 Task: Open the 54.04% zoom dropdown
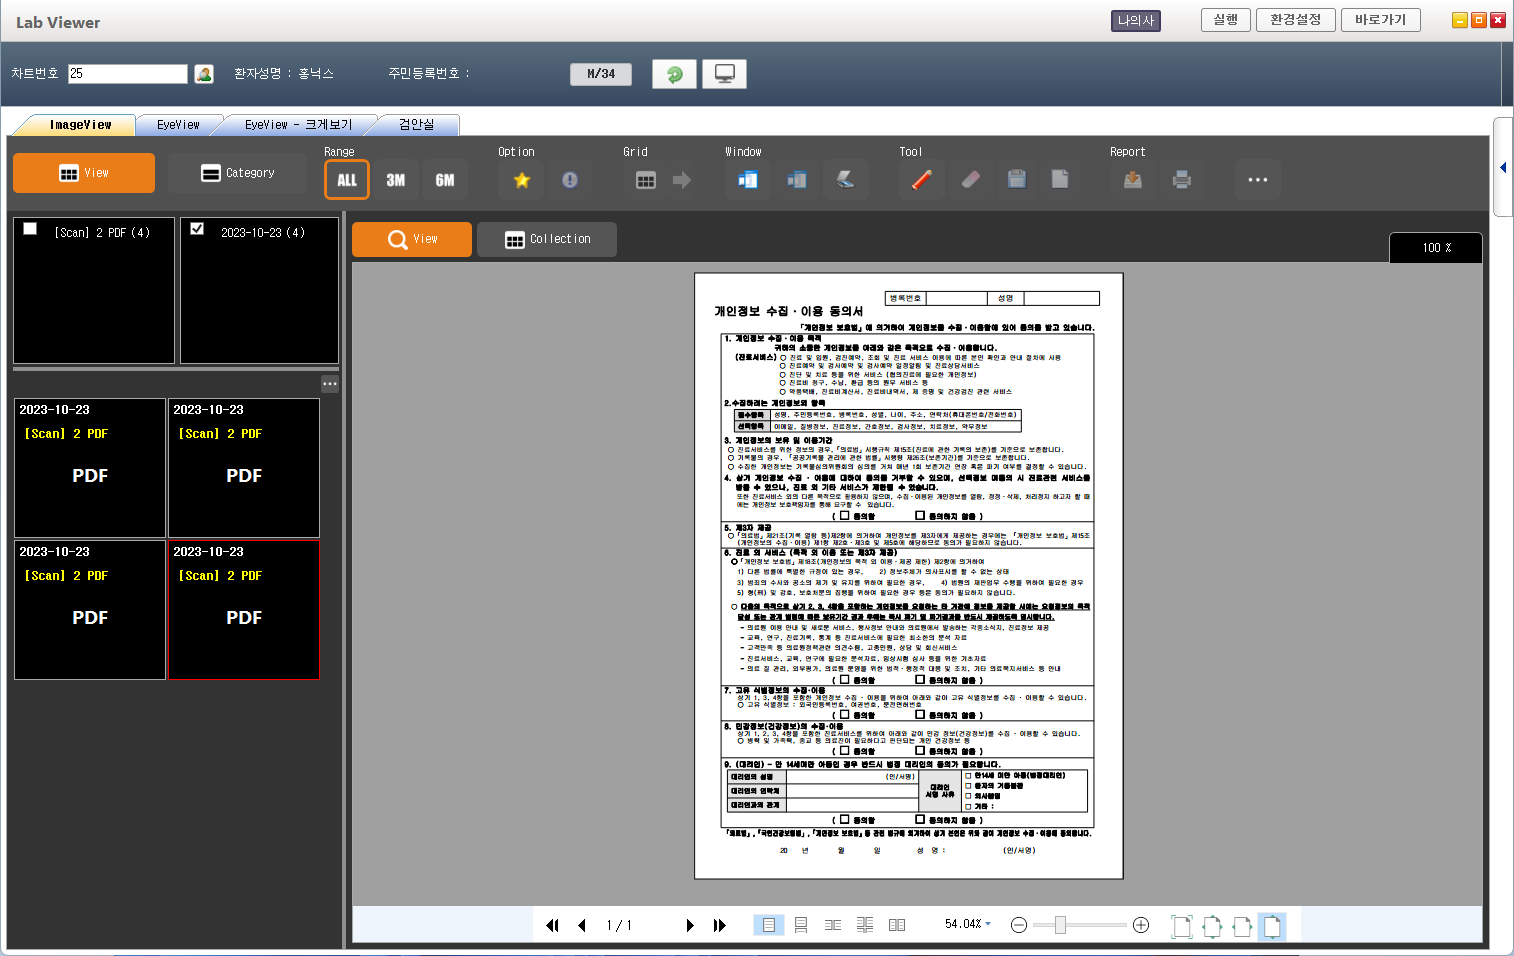pyautogui.click(x=968, y=924)
